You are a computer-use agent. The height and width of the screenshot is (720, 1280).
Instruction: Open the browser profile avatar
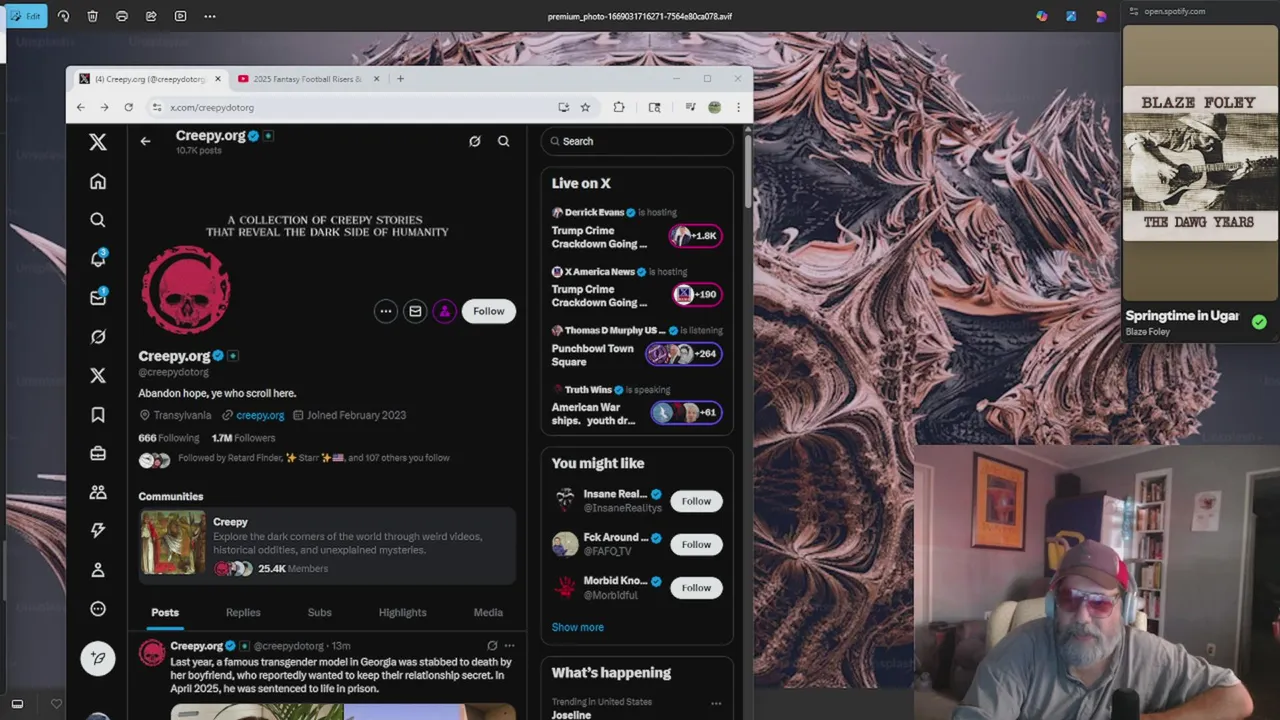[714, 107]
